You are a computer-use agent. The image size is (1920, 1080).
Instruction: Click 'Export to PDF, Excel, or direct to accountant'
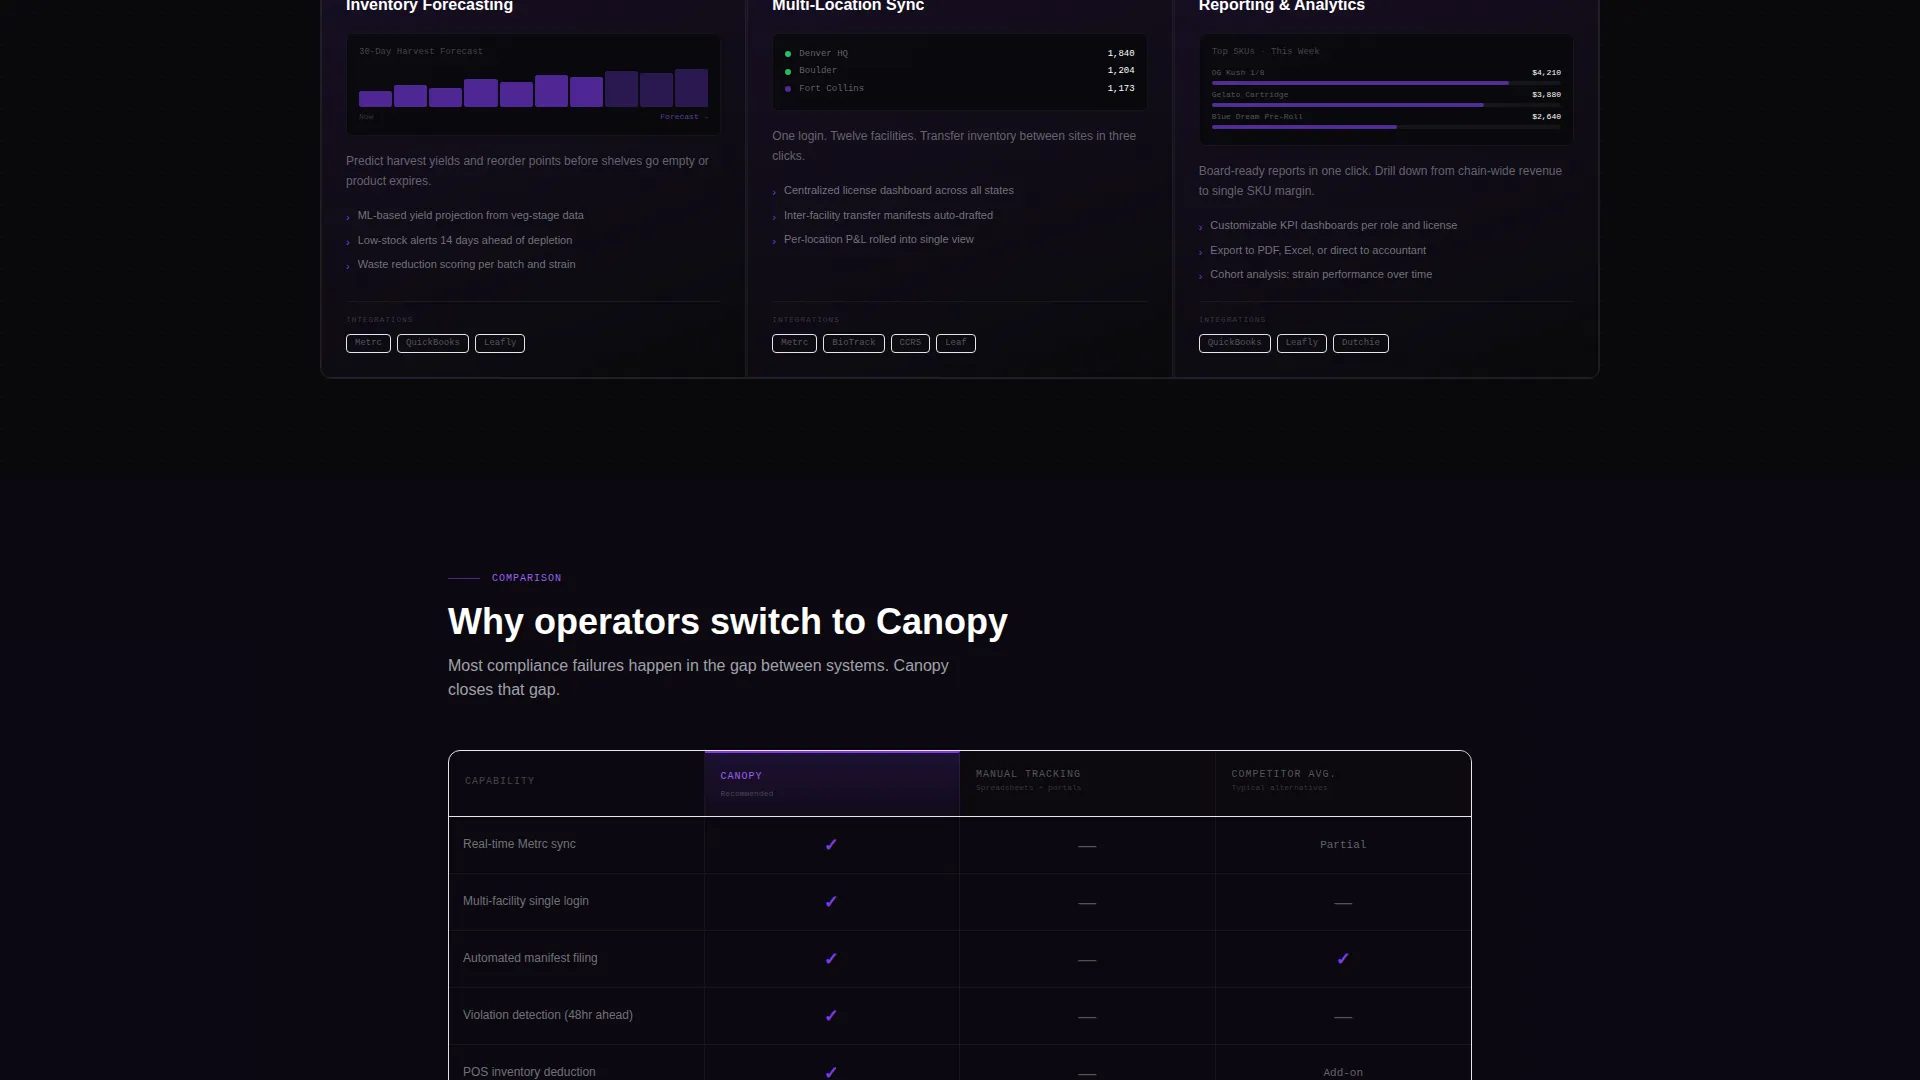(x=1318, y=251)
